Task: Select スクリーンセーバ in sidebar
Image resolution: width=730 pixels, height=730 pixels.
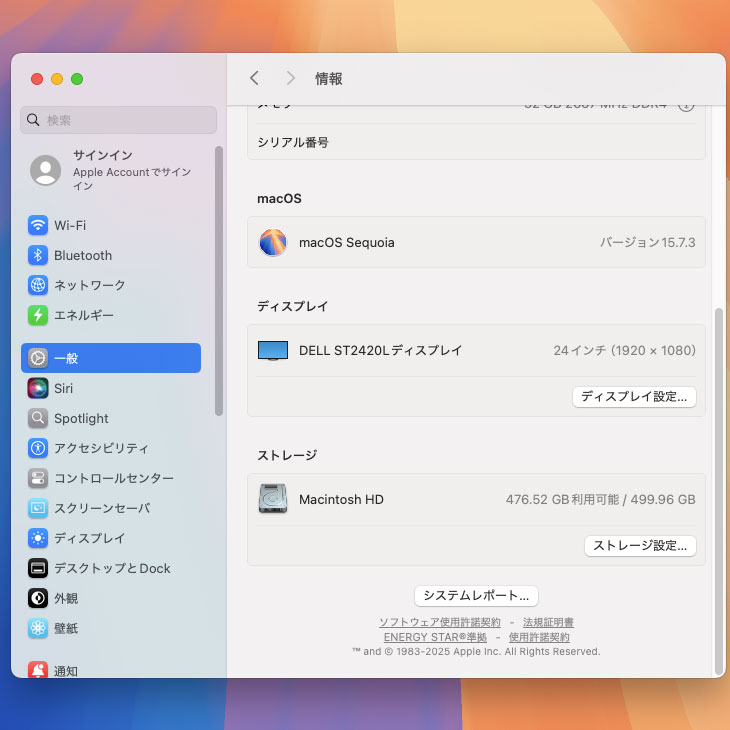Action: 101,508
